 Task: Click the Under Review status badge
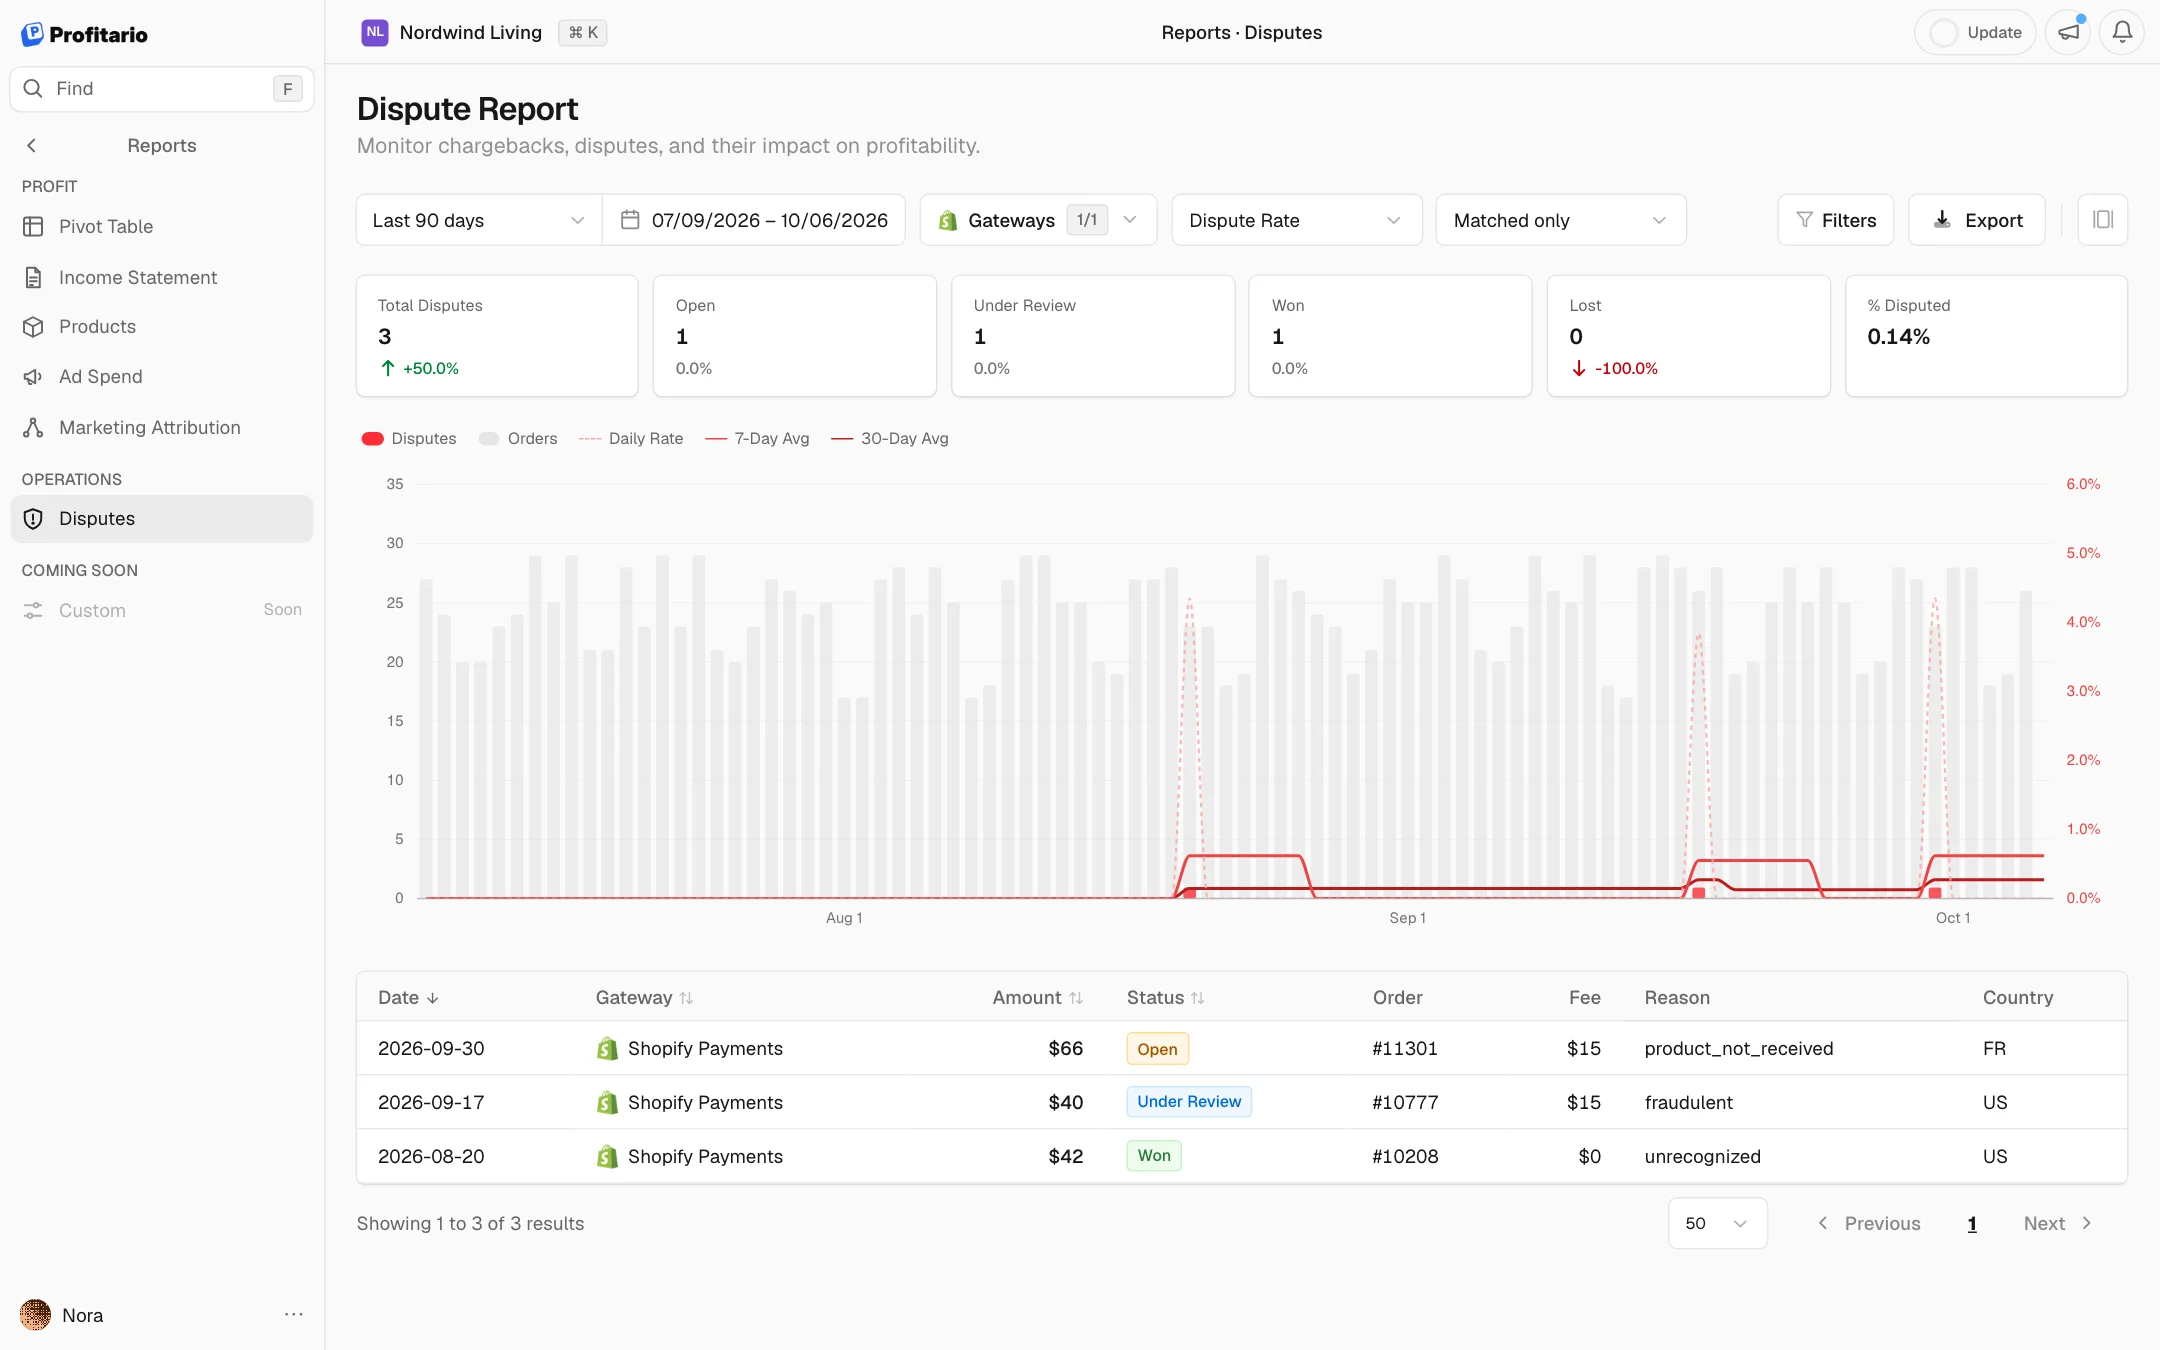click(x=1189, y=1101)
